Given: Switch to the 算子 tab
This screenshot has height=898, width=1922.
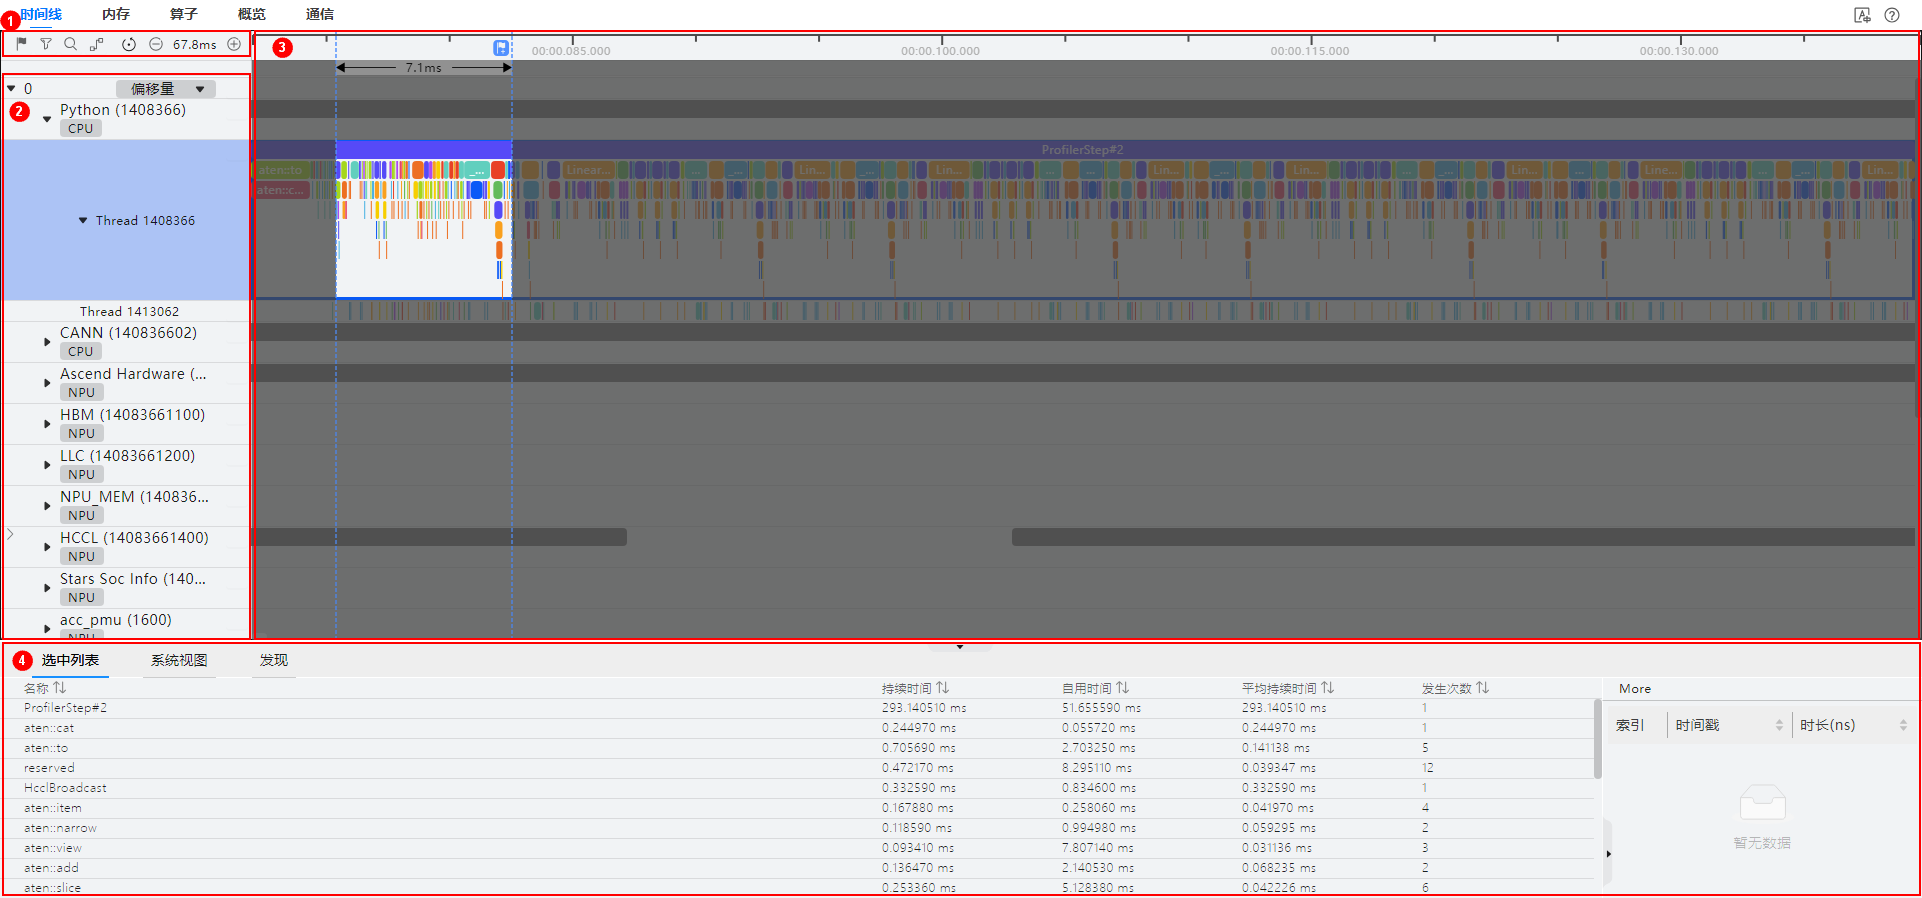Looking at the screenshot, I should (x=183, y=14).
